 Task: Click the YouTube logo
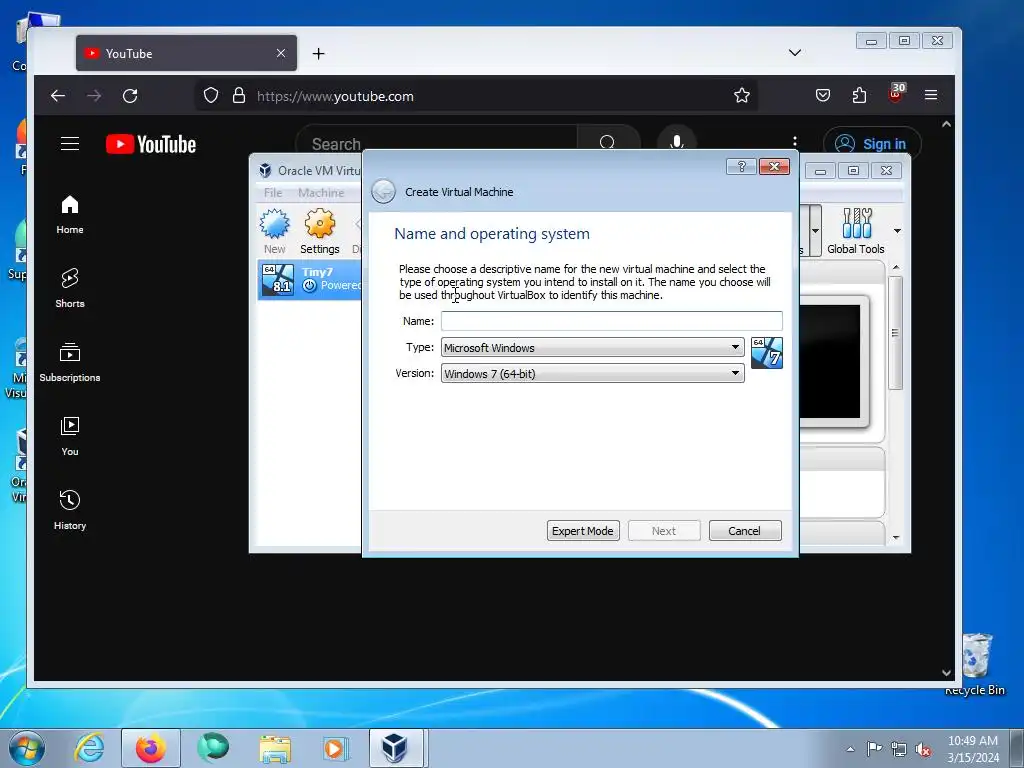[x=151, y=144]
